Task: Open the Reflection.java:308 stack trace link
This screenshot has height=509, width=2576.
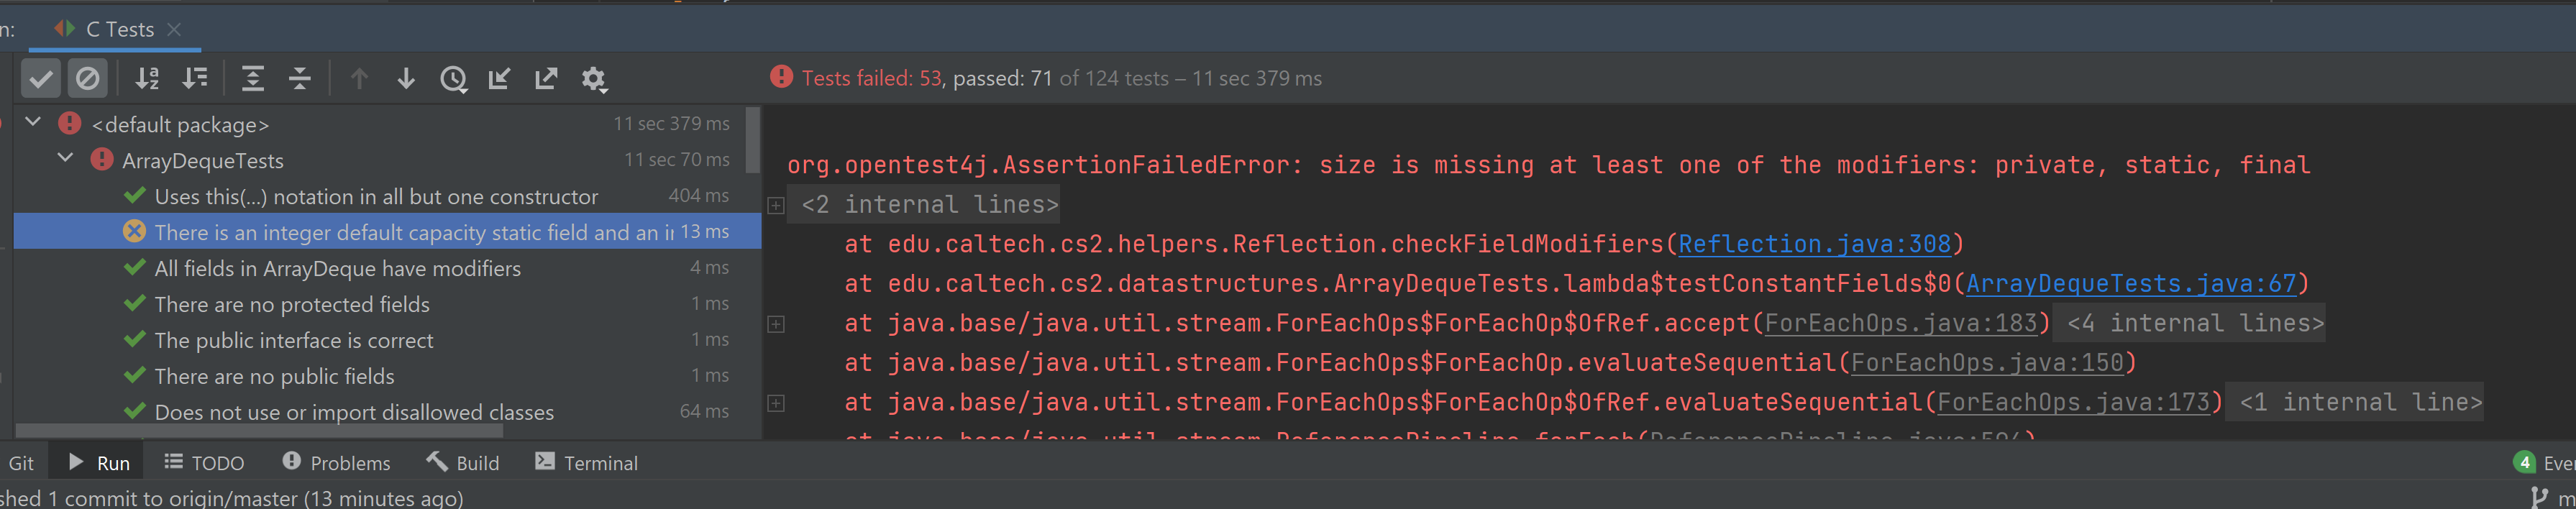Action: coord(1814,244)
